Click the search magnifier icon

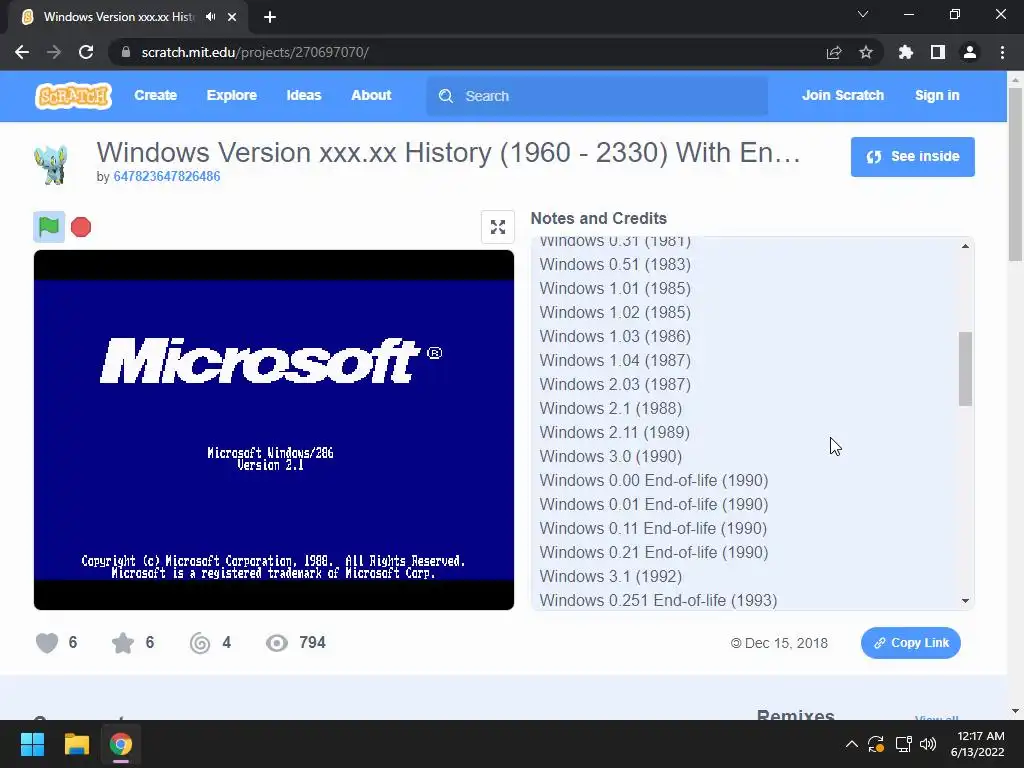click(446, 96)
